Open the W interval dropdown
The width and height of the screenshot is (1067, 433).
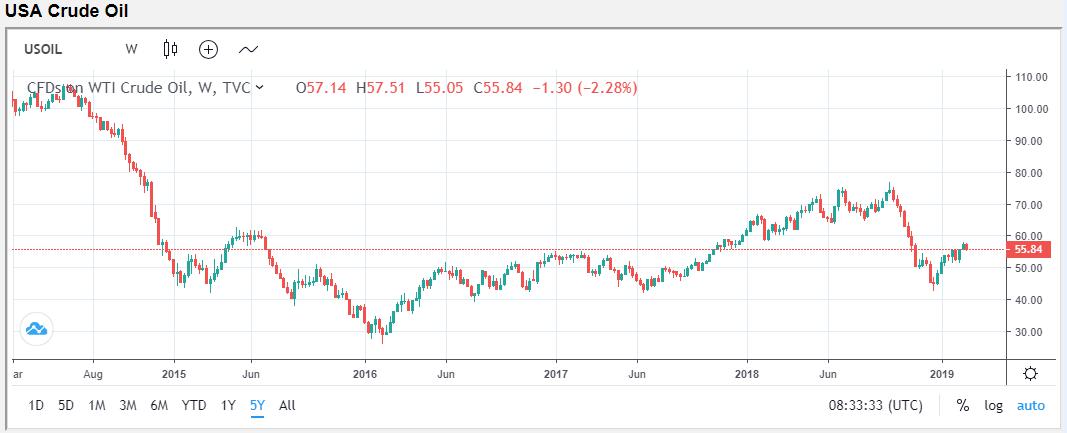coord(131,48)
